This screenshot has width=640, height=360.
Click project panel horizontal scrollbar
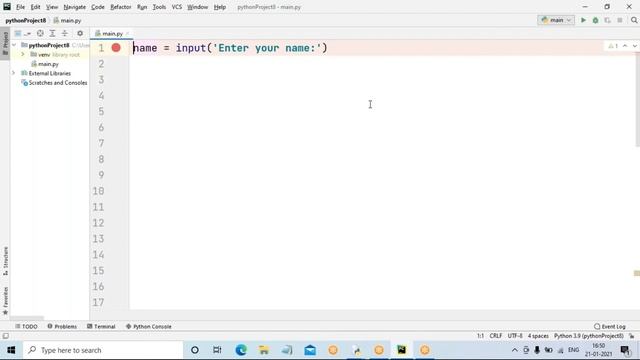click(x=27, y=318)
